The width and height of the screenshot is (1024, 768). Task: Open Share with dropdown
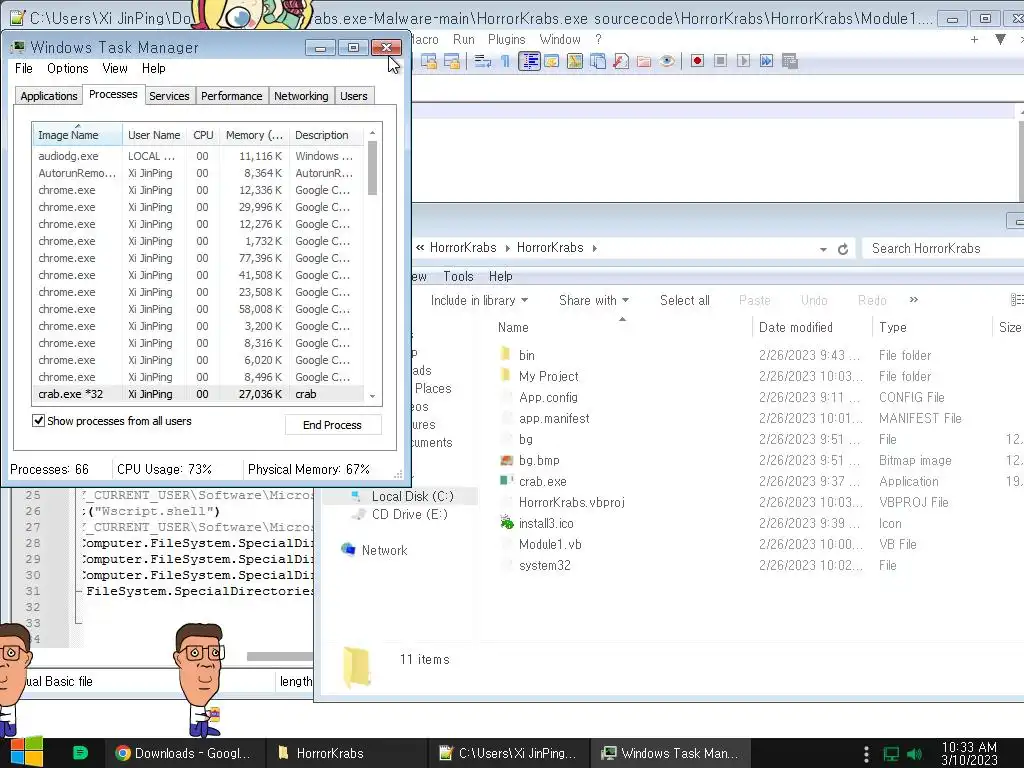[594, 300]
